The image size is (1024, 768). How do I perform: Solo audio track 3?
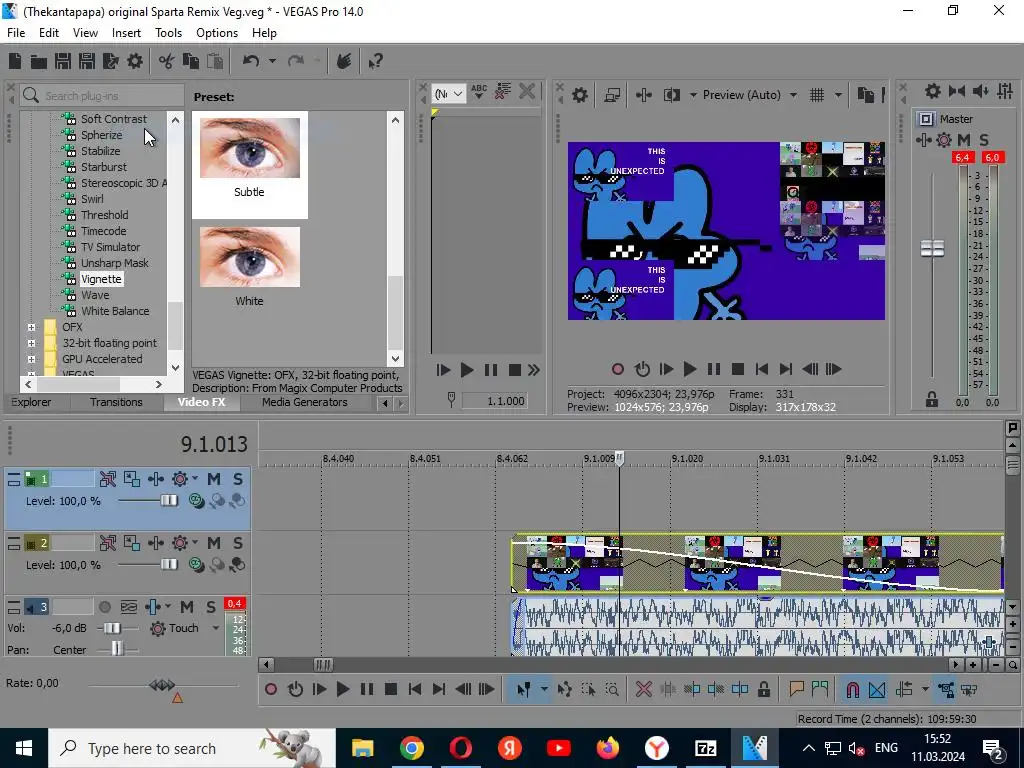[211, 607]
